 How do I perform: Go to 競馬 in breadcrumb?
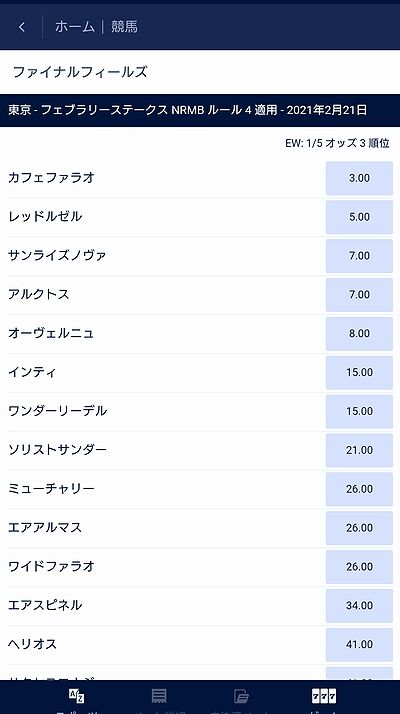124,27
